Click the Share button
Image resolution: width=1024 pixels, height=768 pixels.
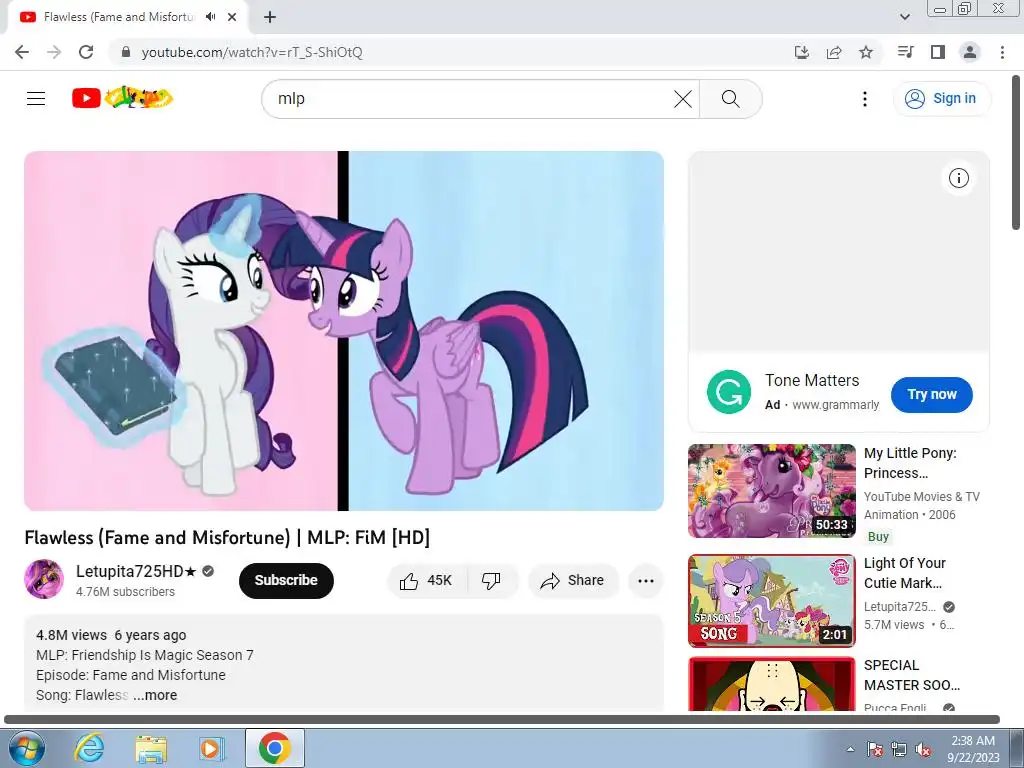click(573, 581)
